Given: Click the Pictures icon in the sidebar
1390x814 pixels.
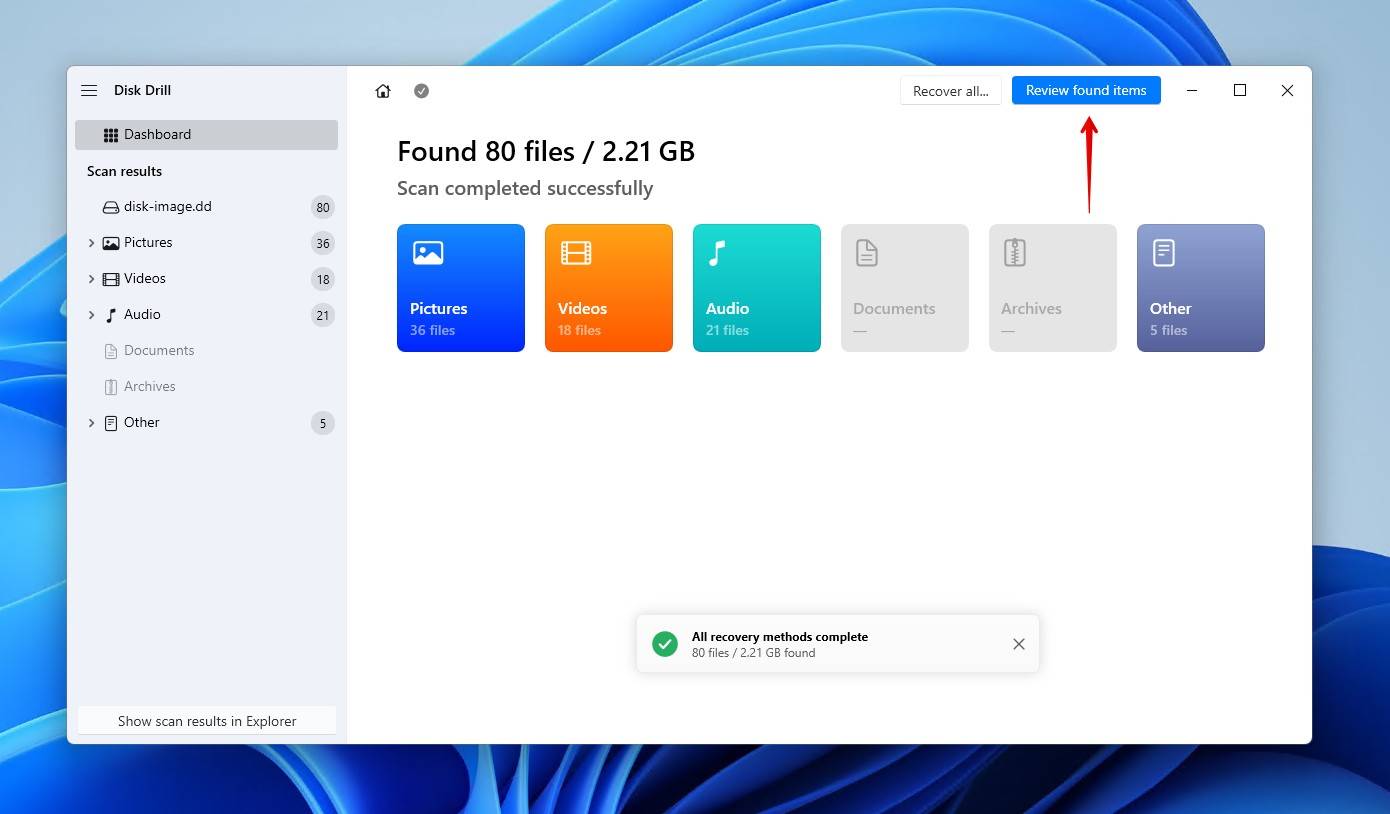Looking at the screenshot, I should pyautogui.click(x=111, y=243).
